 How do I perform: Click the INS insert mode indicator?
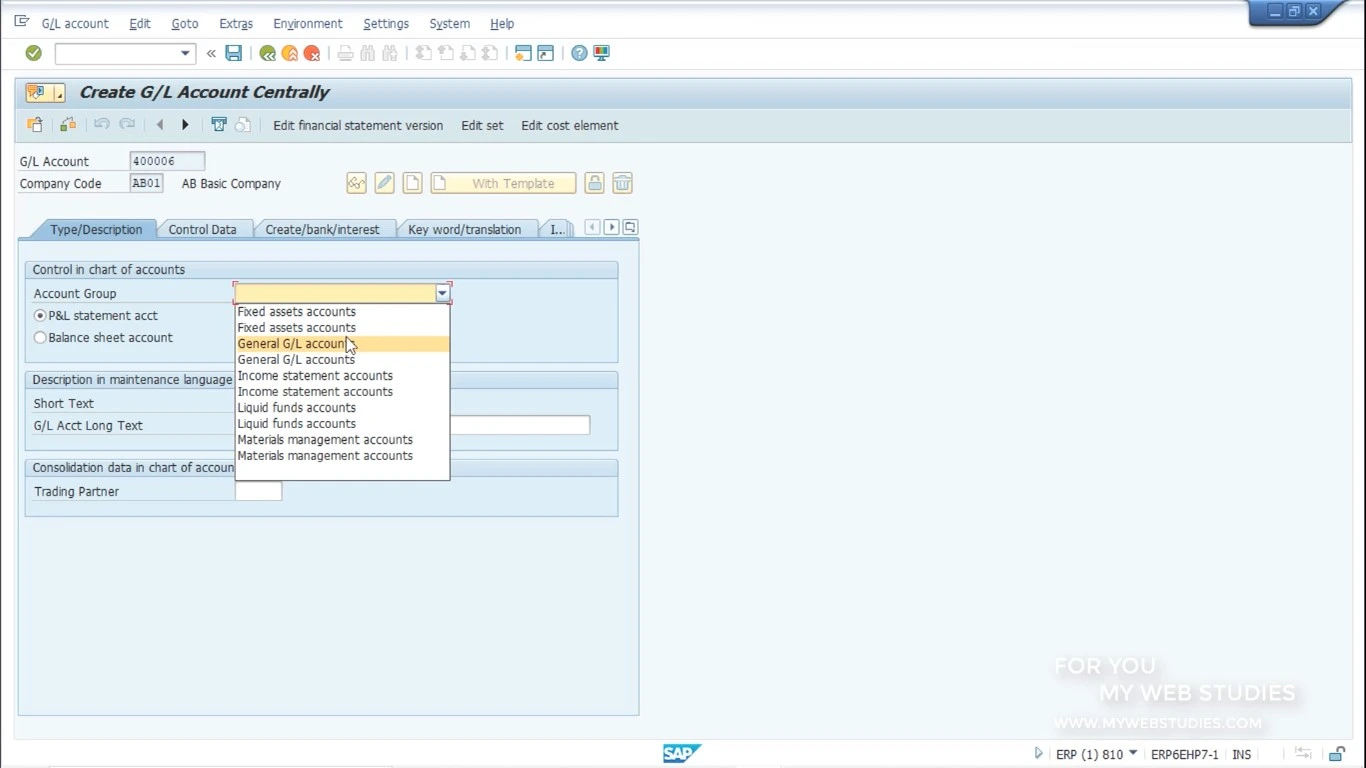[1242, 755]
